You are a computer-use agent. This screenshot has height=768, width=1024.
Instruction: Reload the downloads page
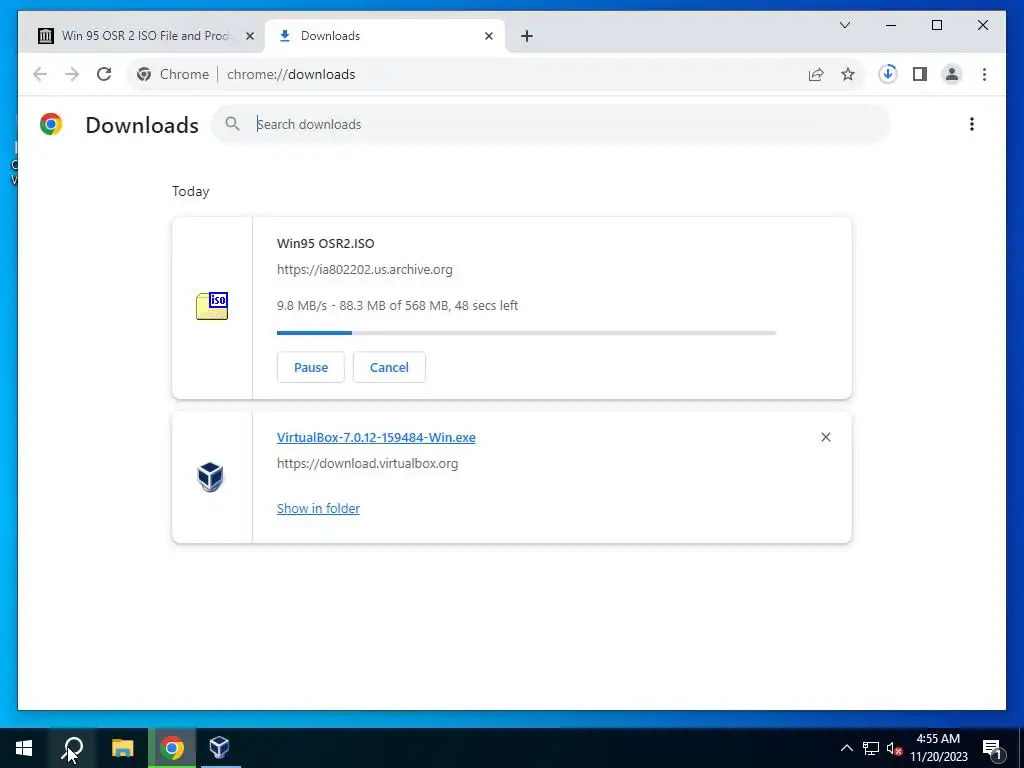tap(104, 74)
